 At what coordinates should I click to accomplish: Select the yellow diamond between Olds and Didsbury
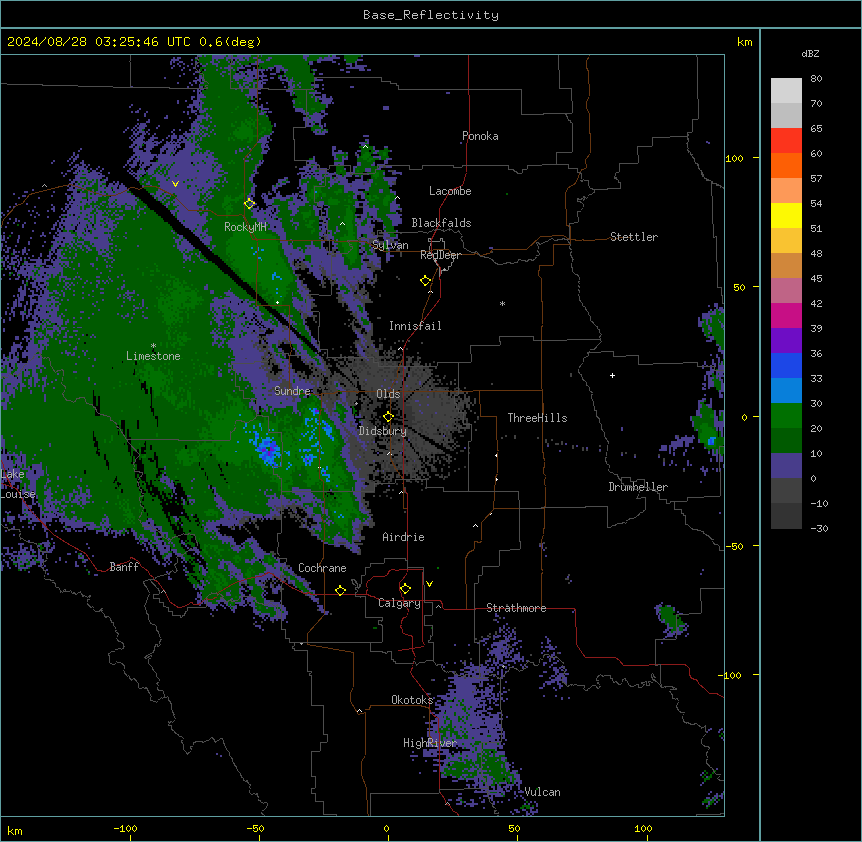[x=388, y=416]
